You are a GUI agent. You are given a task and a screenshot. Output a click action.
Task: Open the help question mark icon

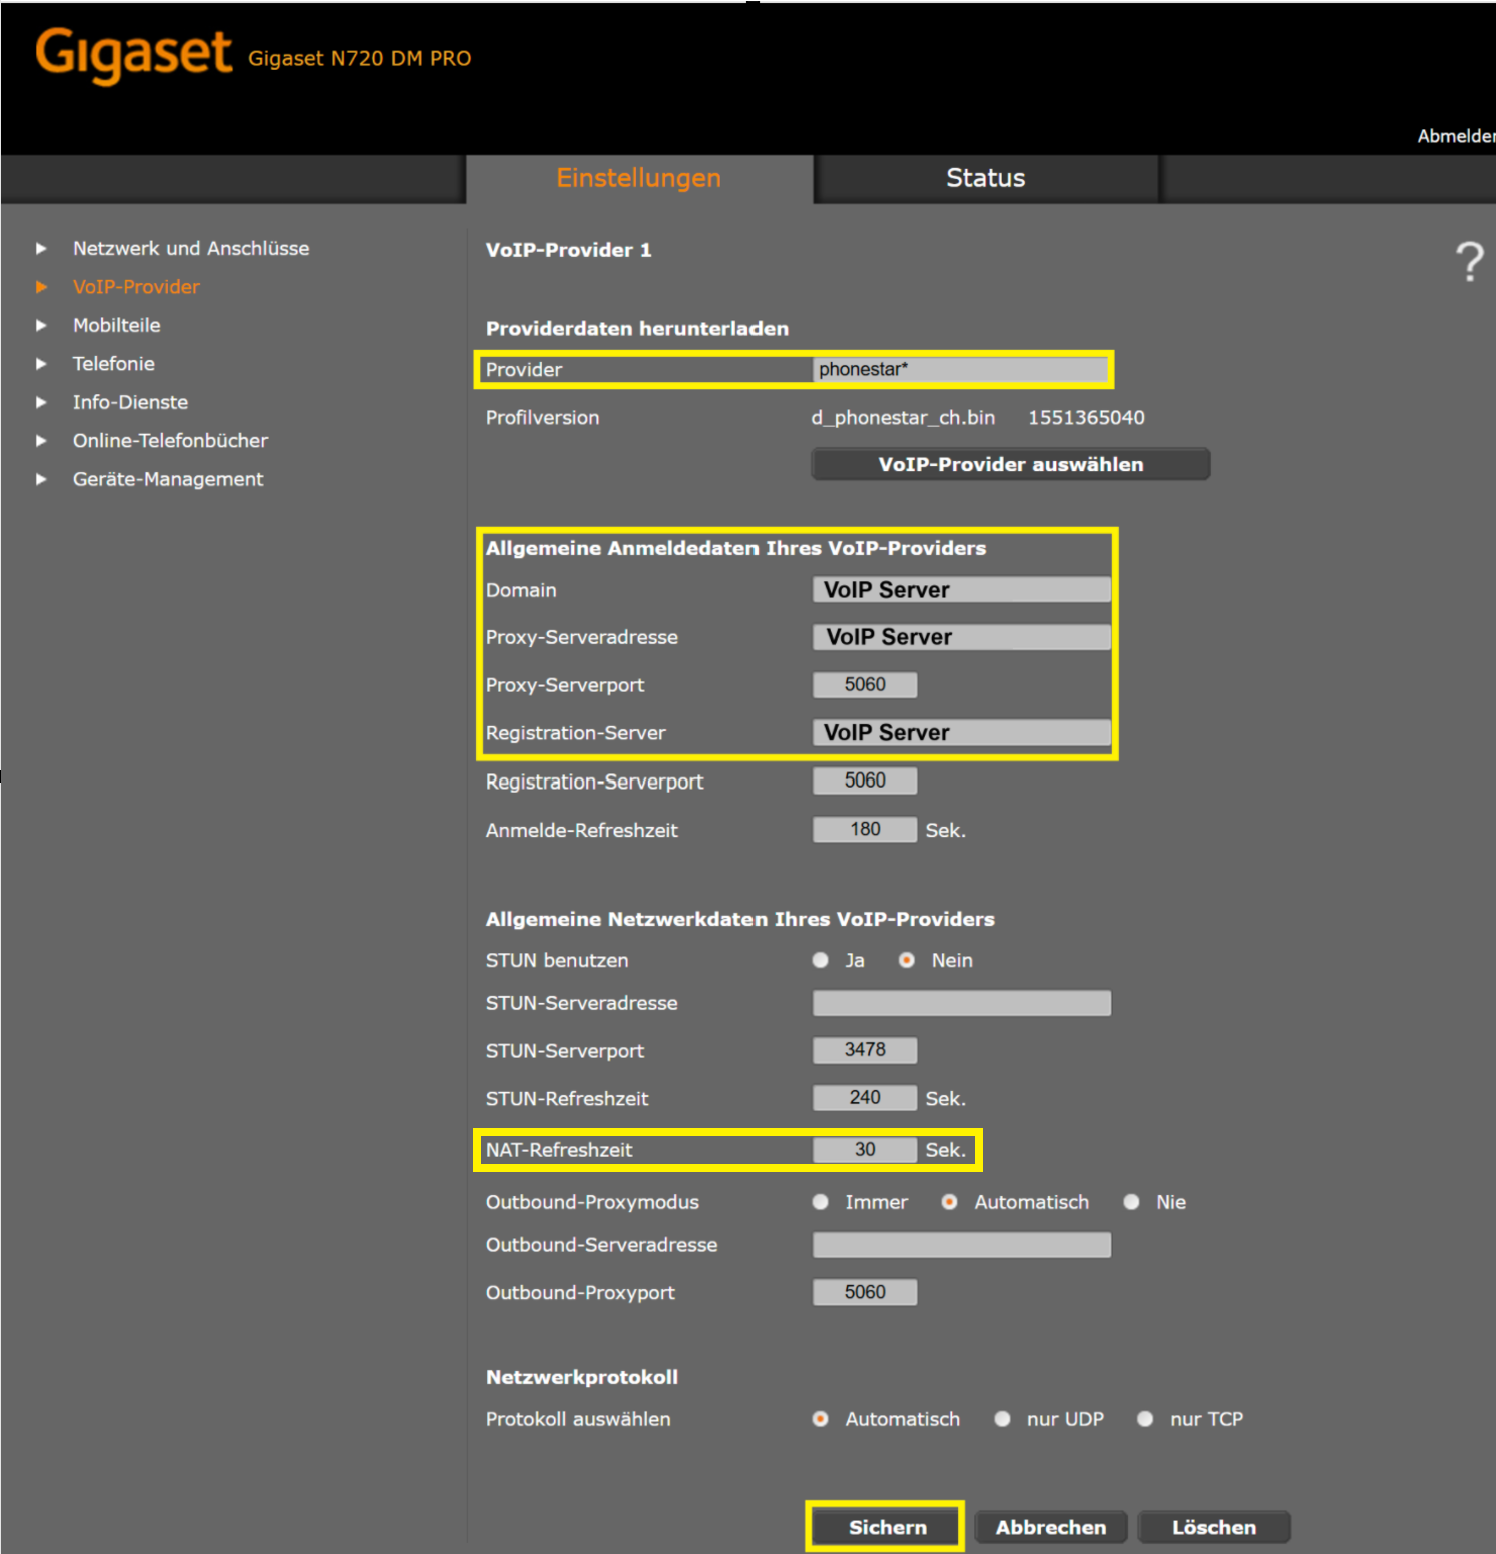pyautogui.click(x=1469, y=262)
